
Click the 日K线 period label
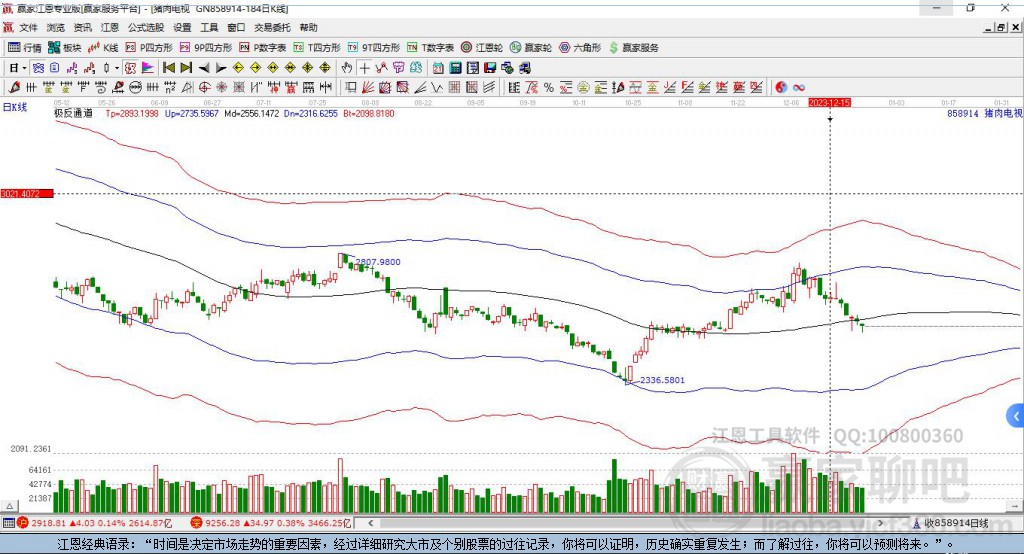tap(15, 107)
